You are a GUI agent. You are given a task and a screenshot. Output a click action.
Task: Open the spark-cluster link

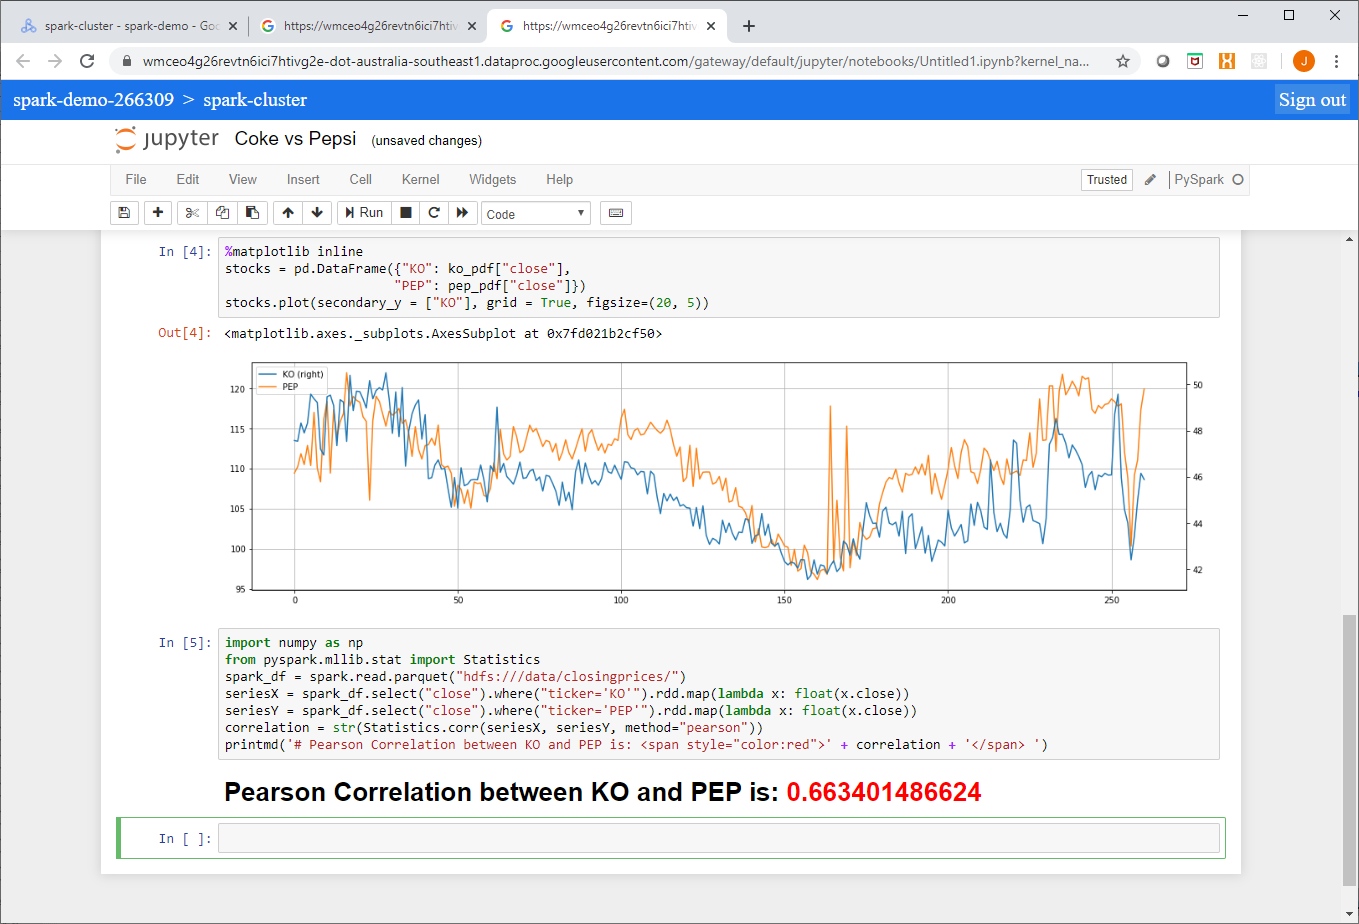pyautogui.click(x=255, y=100)
